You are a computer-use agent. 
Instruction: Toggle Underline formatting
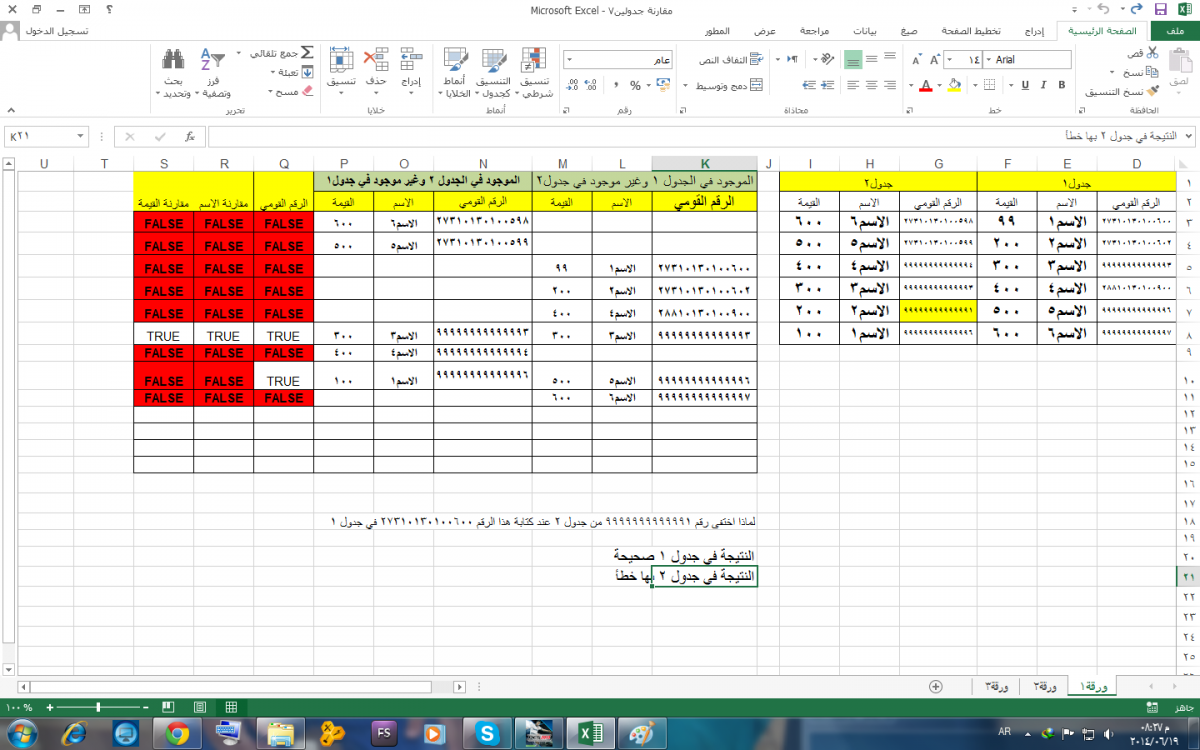(1025, 85)
